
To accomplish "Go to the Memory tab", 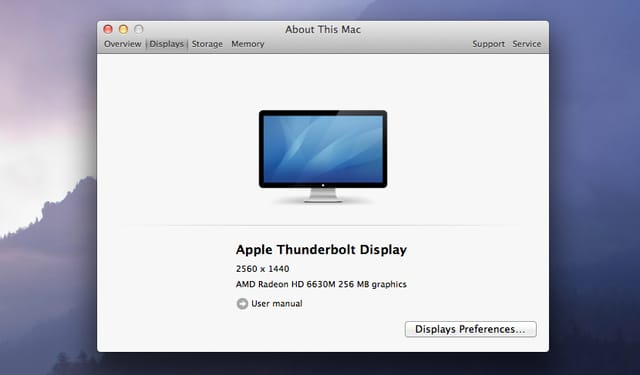I will click(x=248, y=44).
